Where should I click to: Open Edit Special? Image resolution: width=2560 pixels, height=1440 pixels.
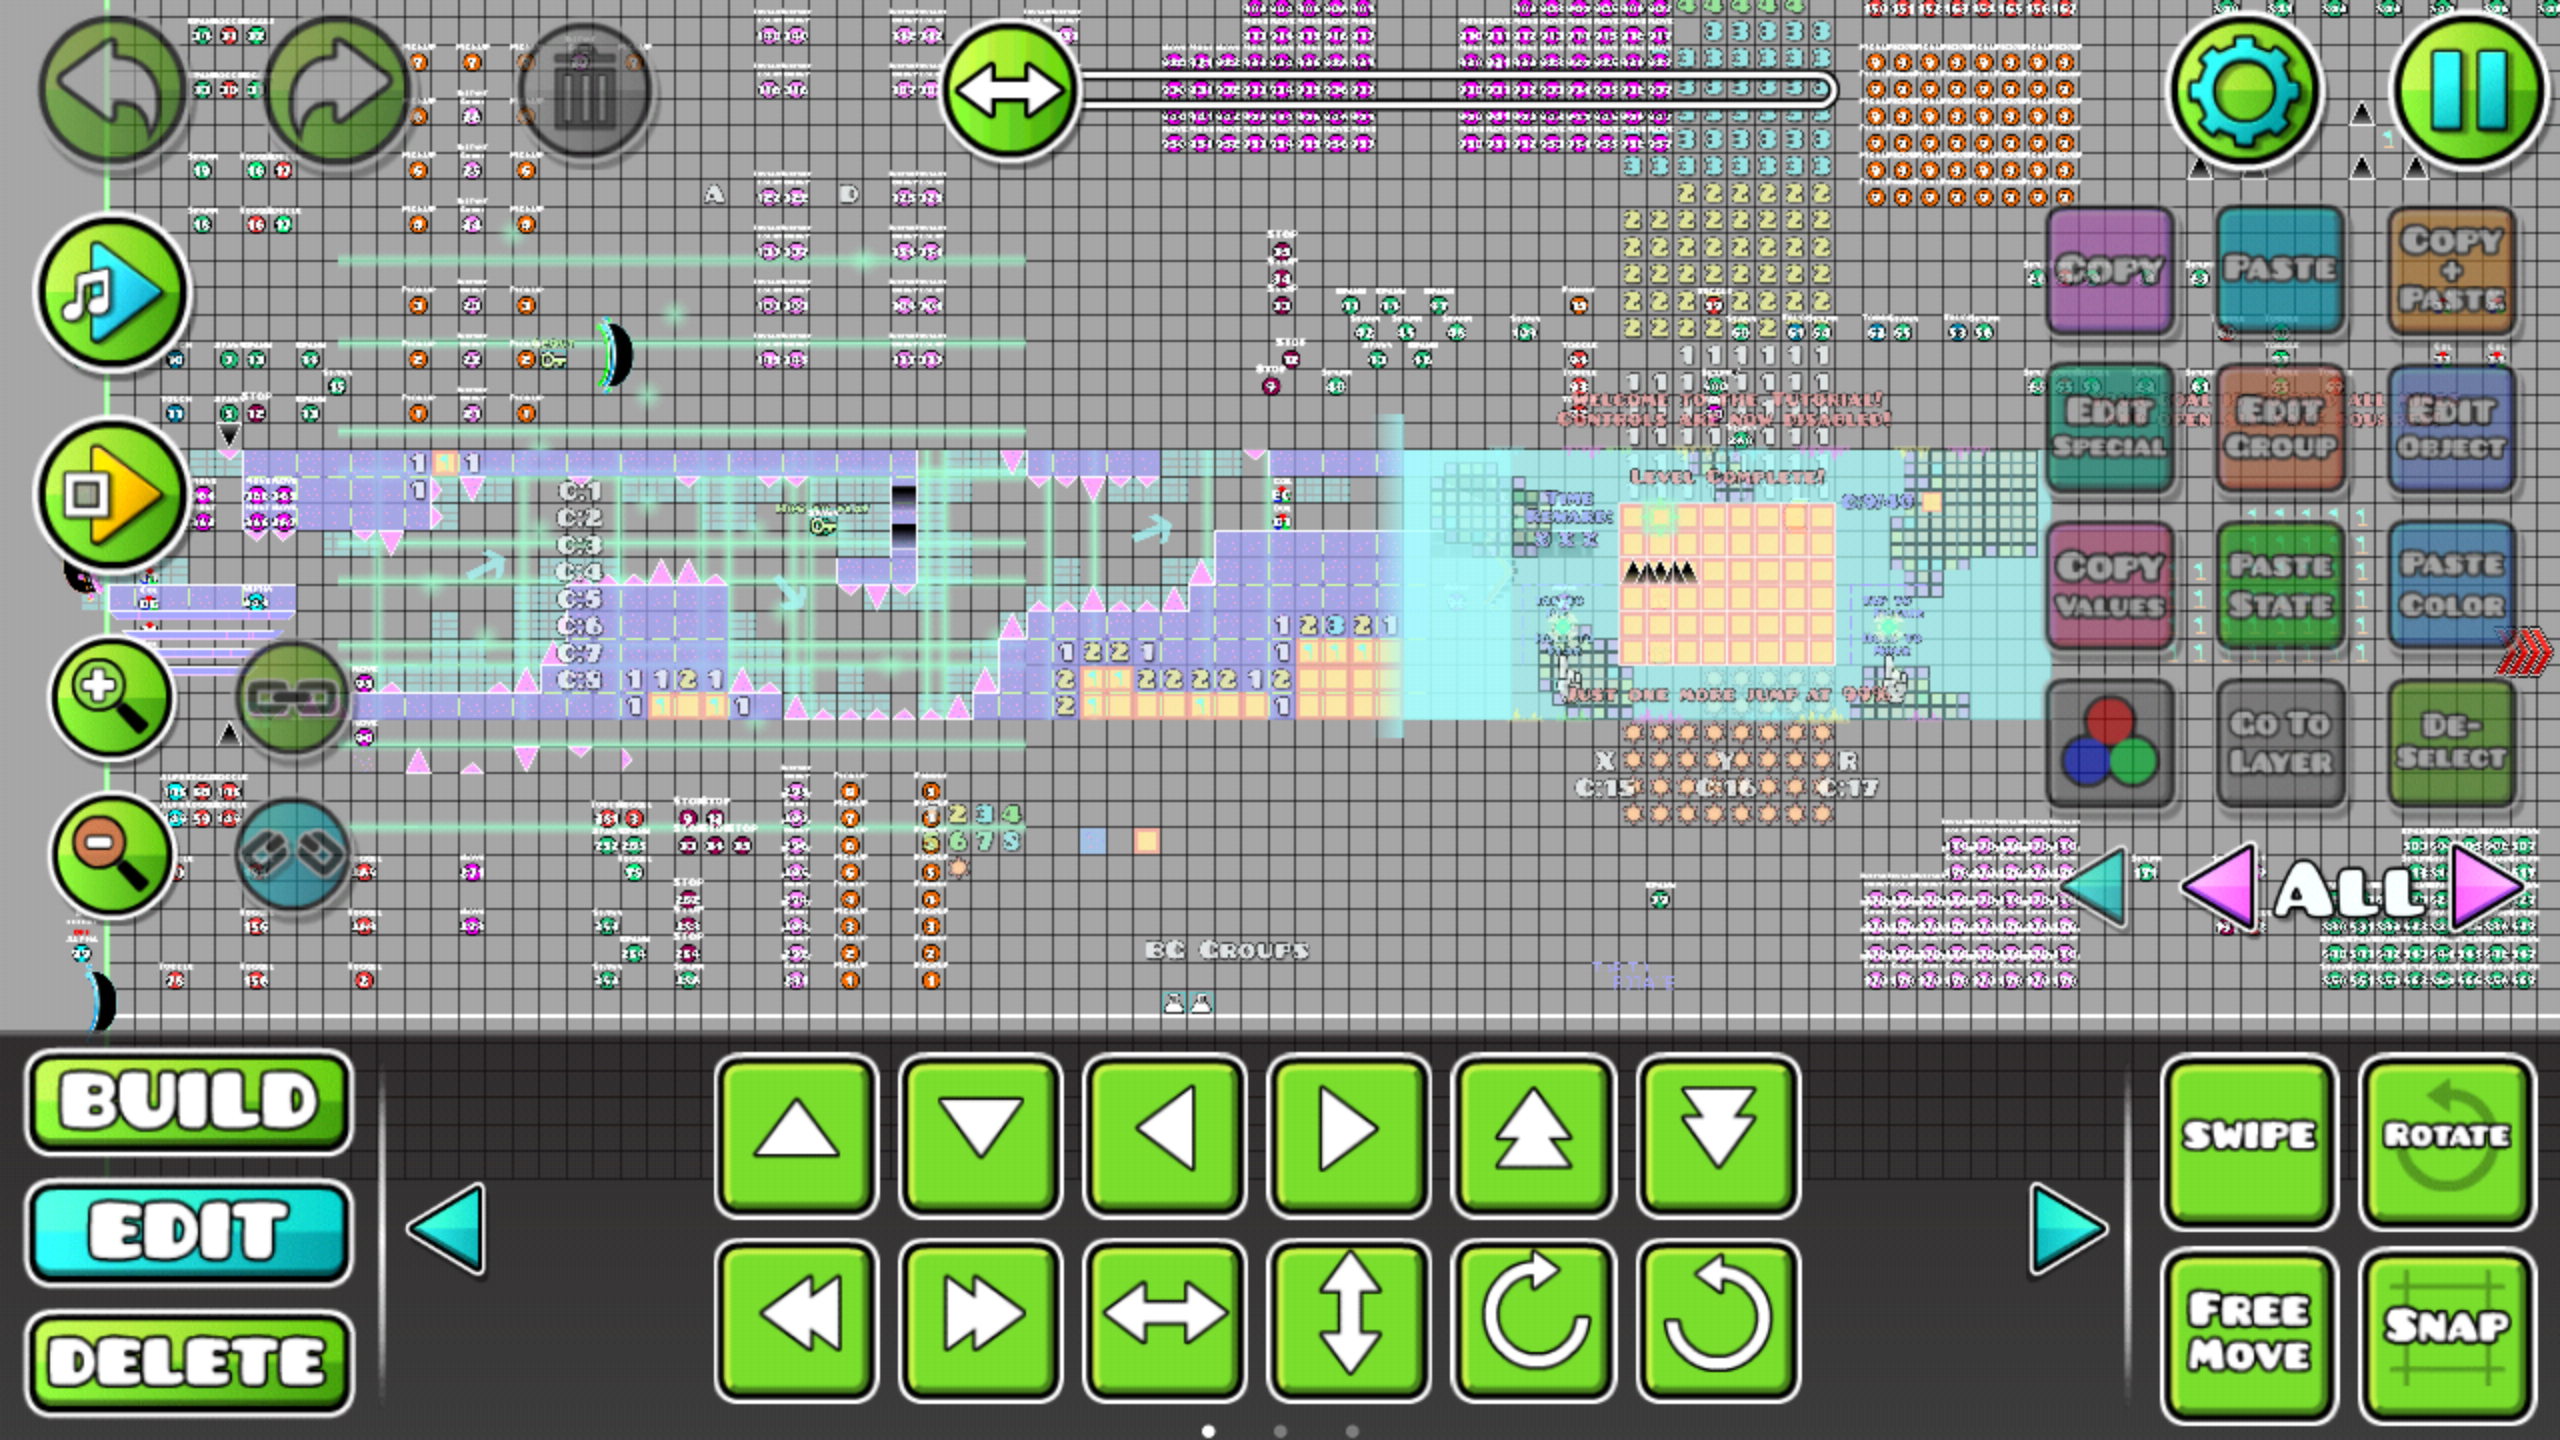[2110, 428]
